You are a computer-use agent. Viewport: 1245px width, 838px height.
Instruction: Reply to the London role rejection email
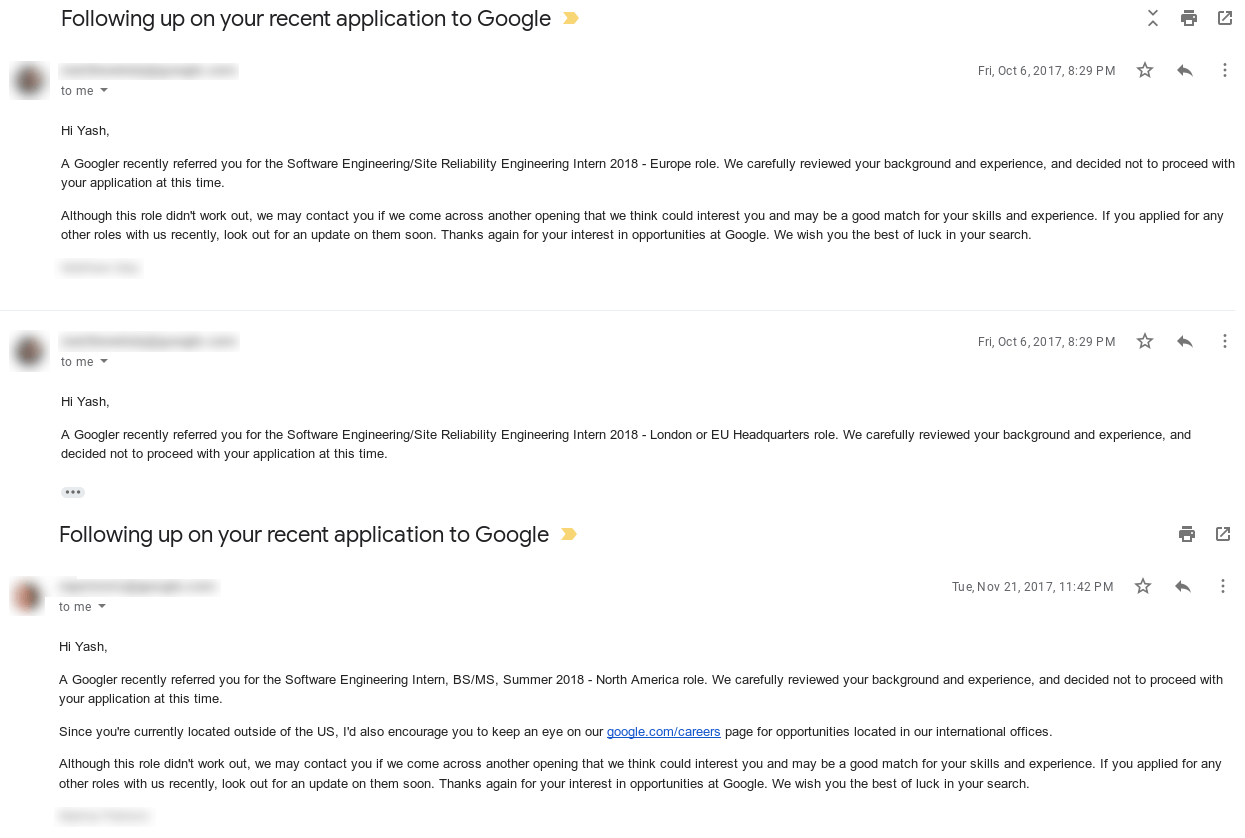(x=1185, y=341)
